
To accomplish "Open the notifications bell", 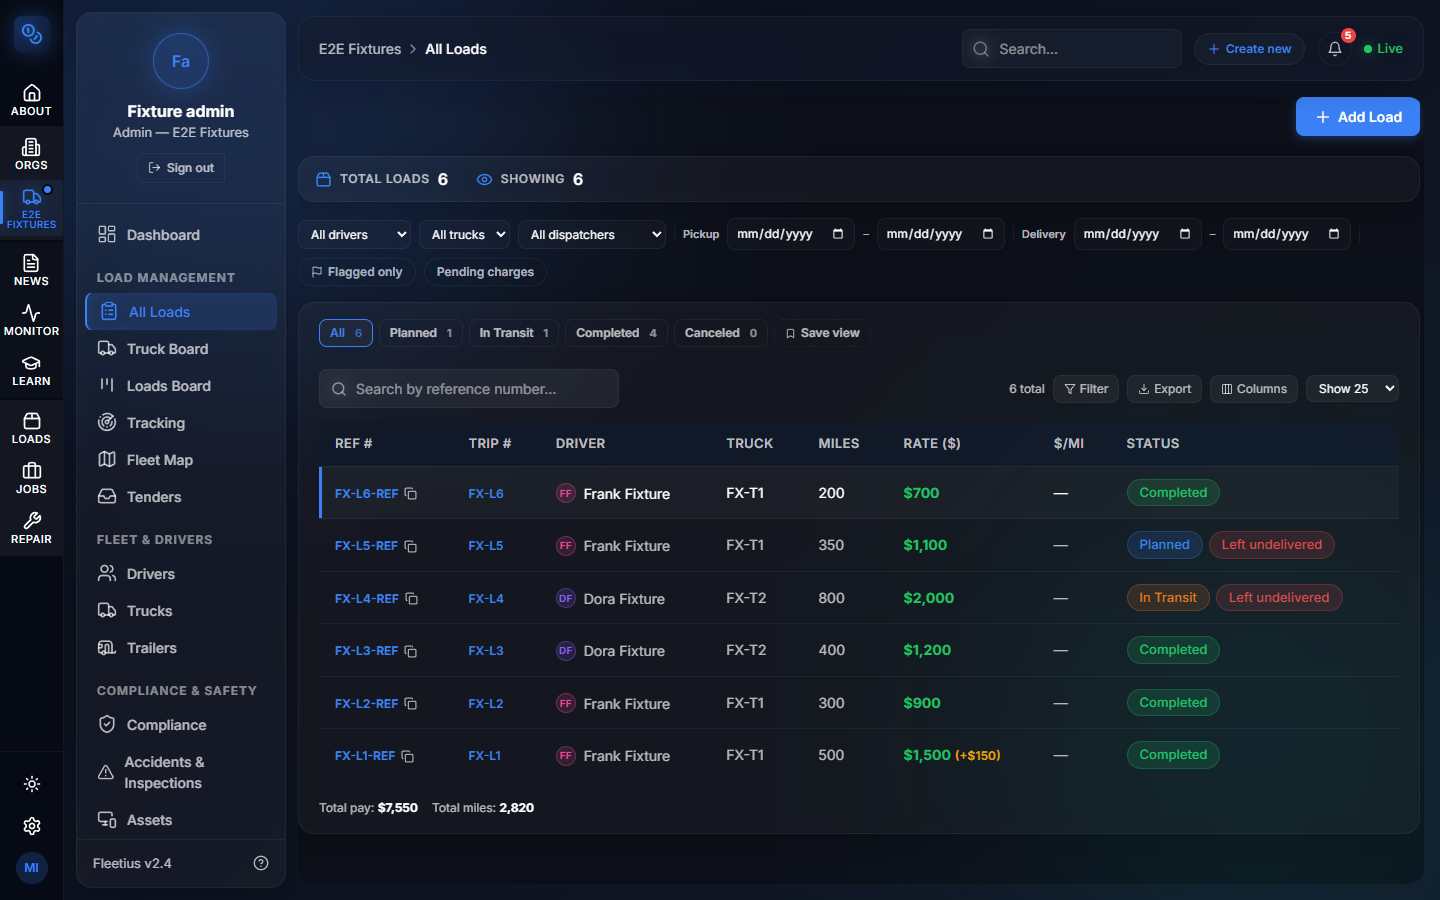I will 1335,49.
